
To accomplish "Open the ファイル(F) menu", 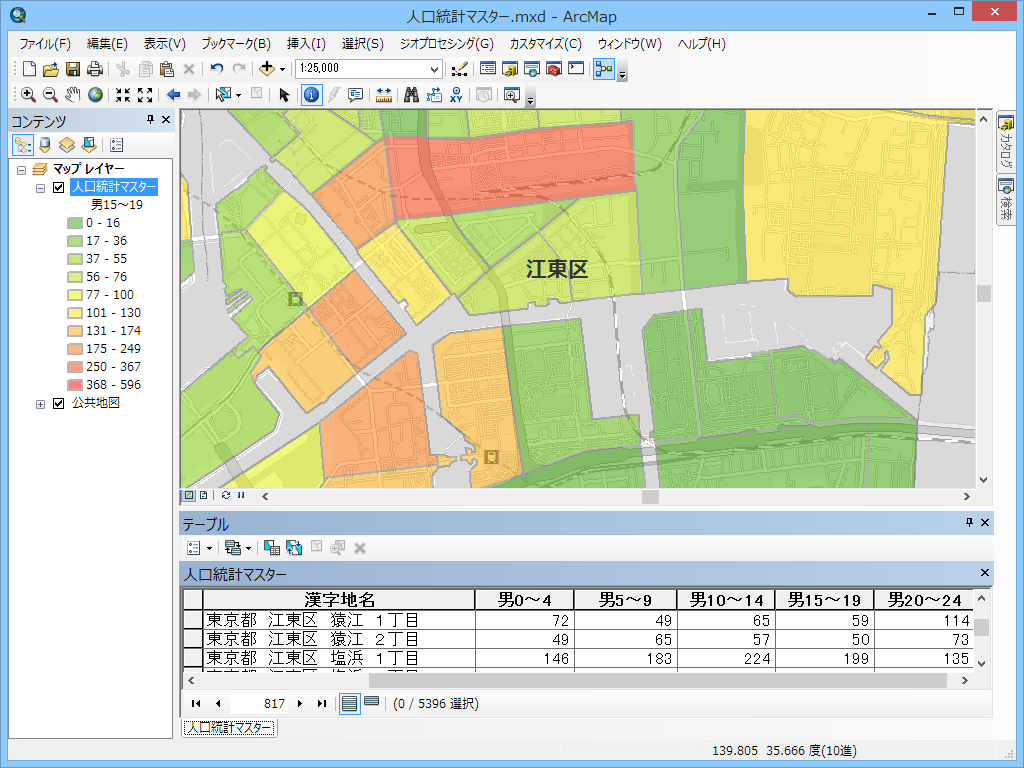I will point(45,44).
